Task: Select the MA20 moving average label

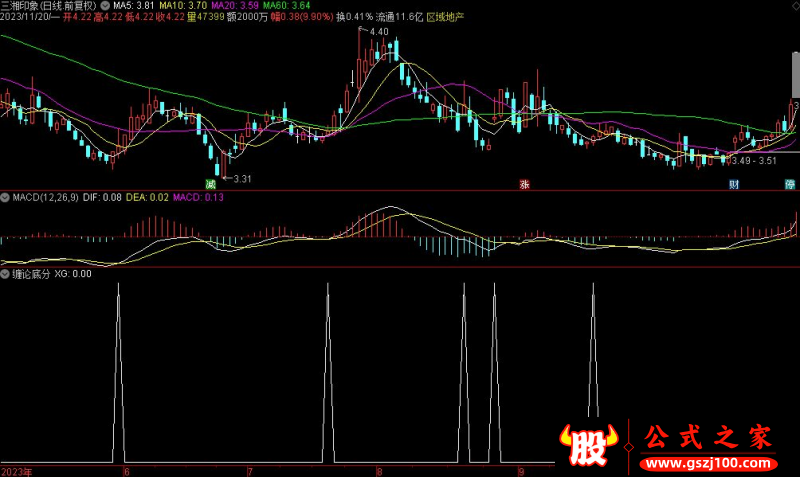Action: (x=232, y=5)
